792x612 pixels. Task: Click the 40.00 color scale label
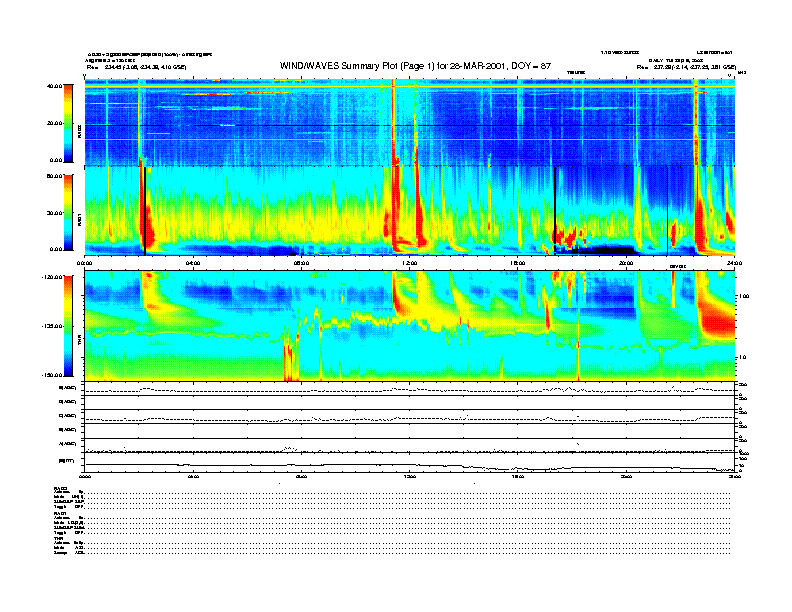54,86
